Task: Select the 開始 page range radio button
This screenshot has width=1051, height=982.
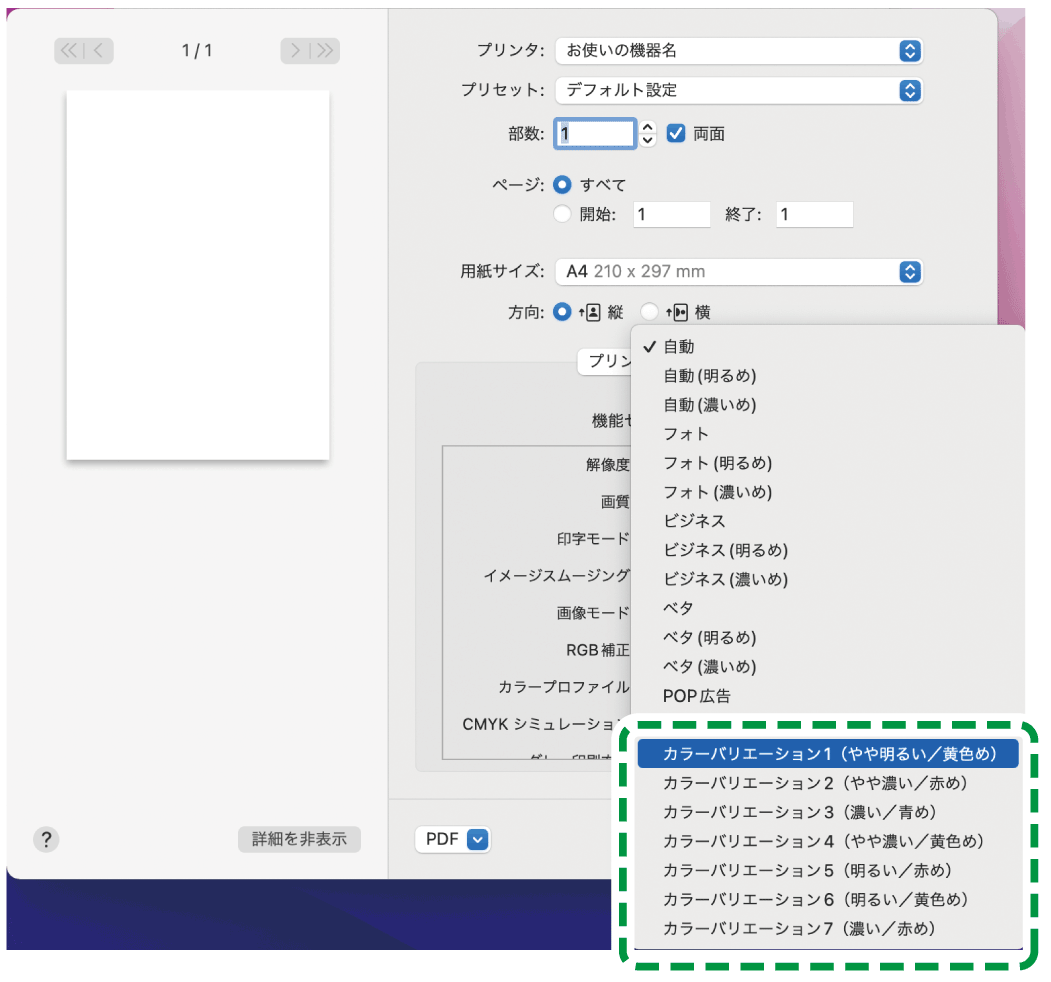Action: pos(562,214)
